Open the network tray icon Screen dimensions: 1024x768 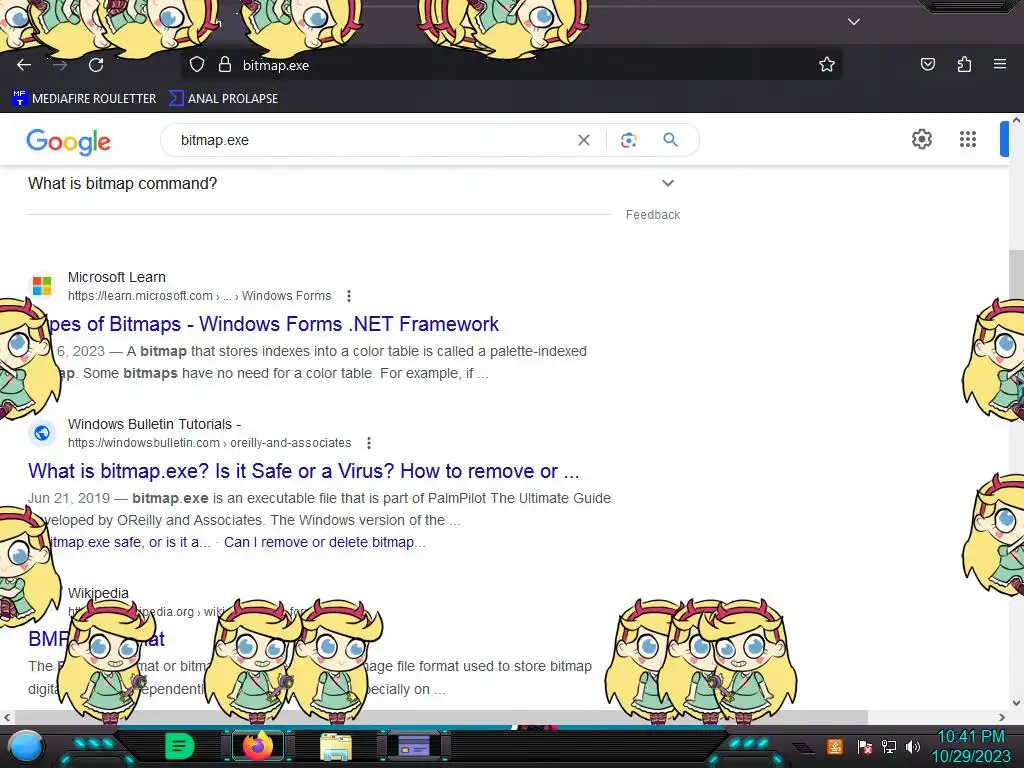click(x=889, y=746)
